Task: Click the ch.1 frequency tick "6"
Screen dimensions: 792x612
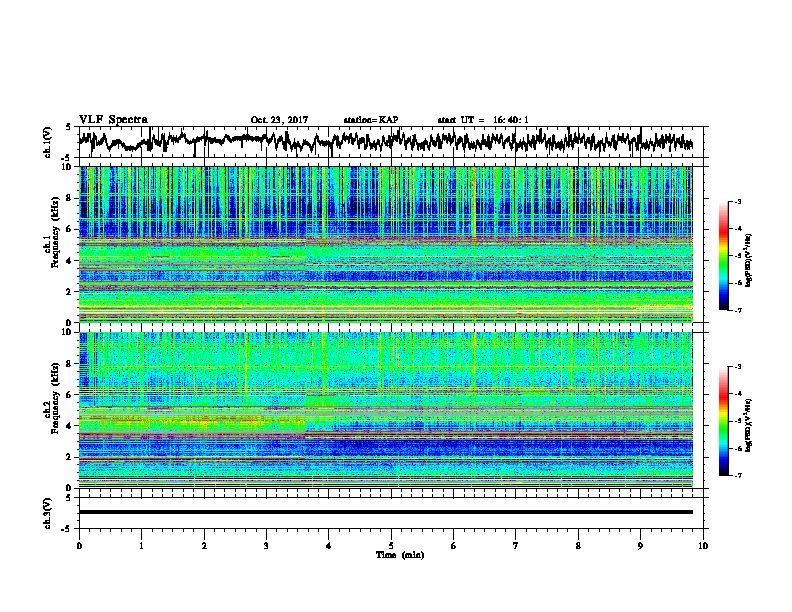Action: 71,230
